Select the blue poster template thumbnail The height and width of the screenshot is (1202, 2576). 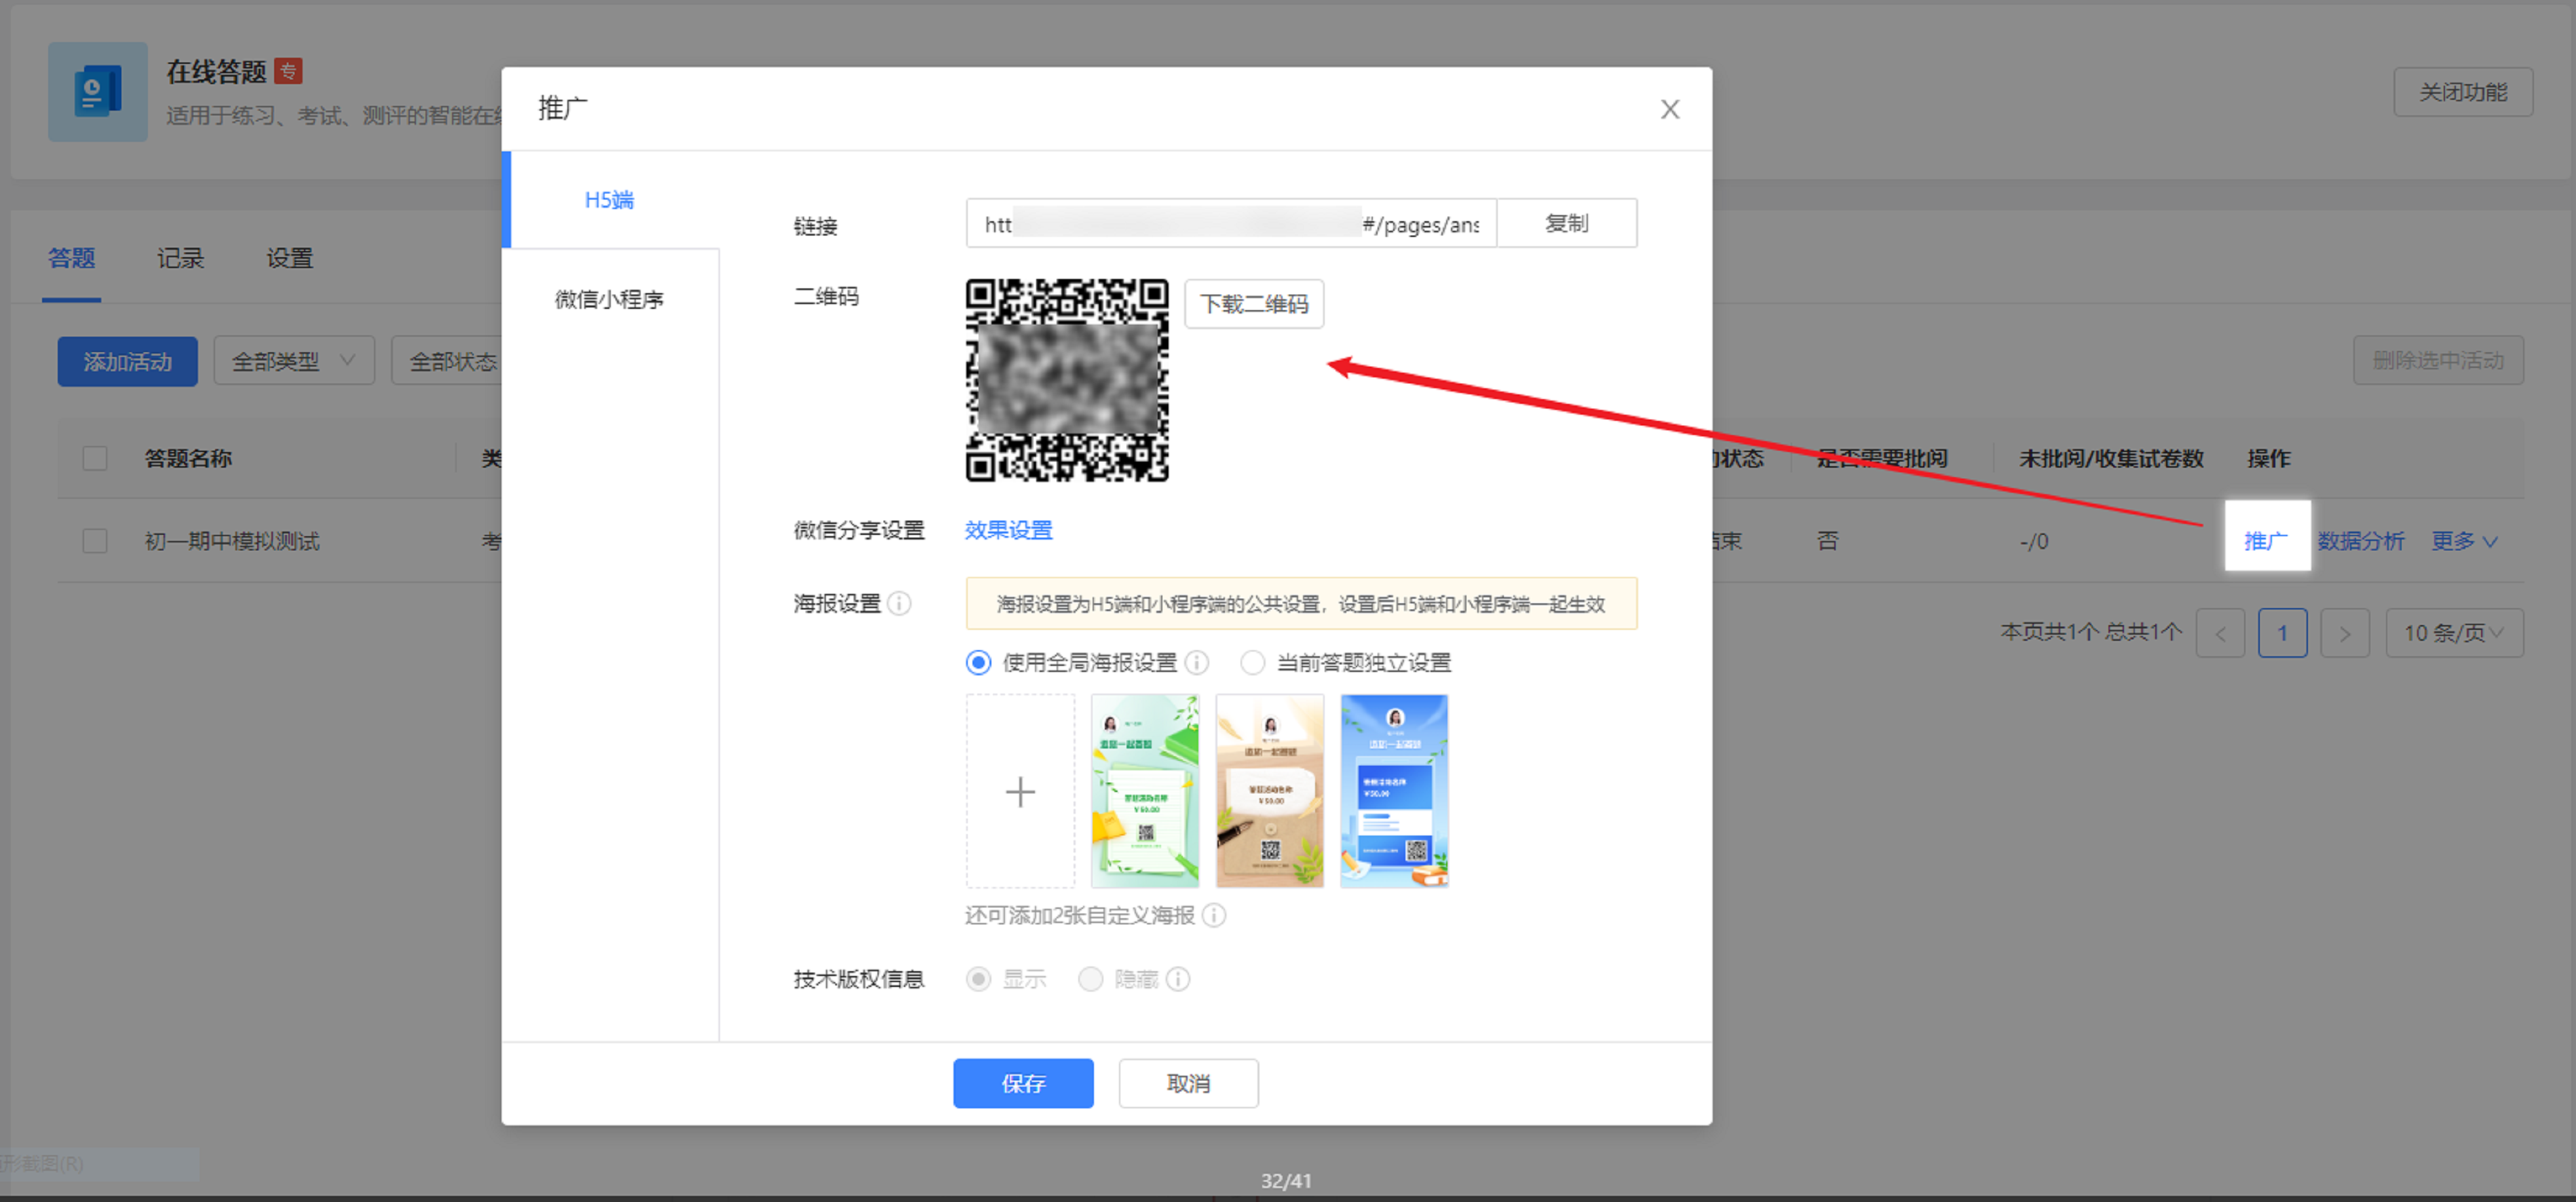(1393, 791)
